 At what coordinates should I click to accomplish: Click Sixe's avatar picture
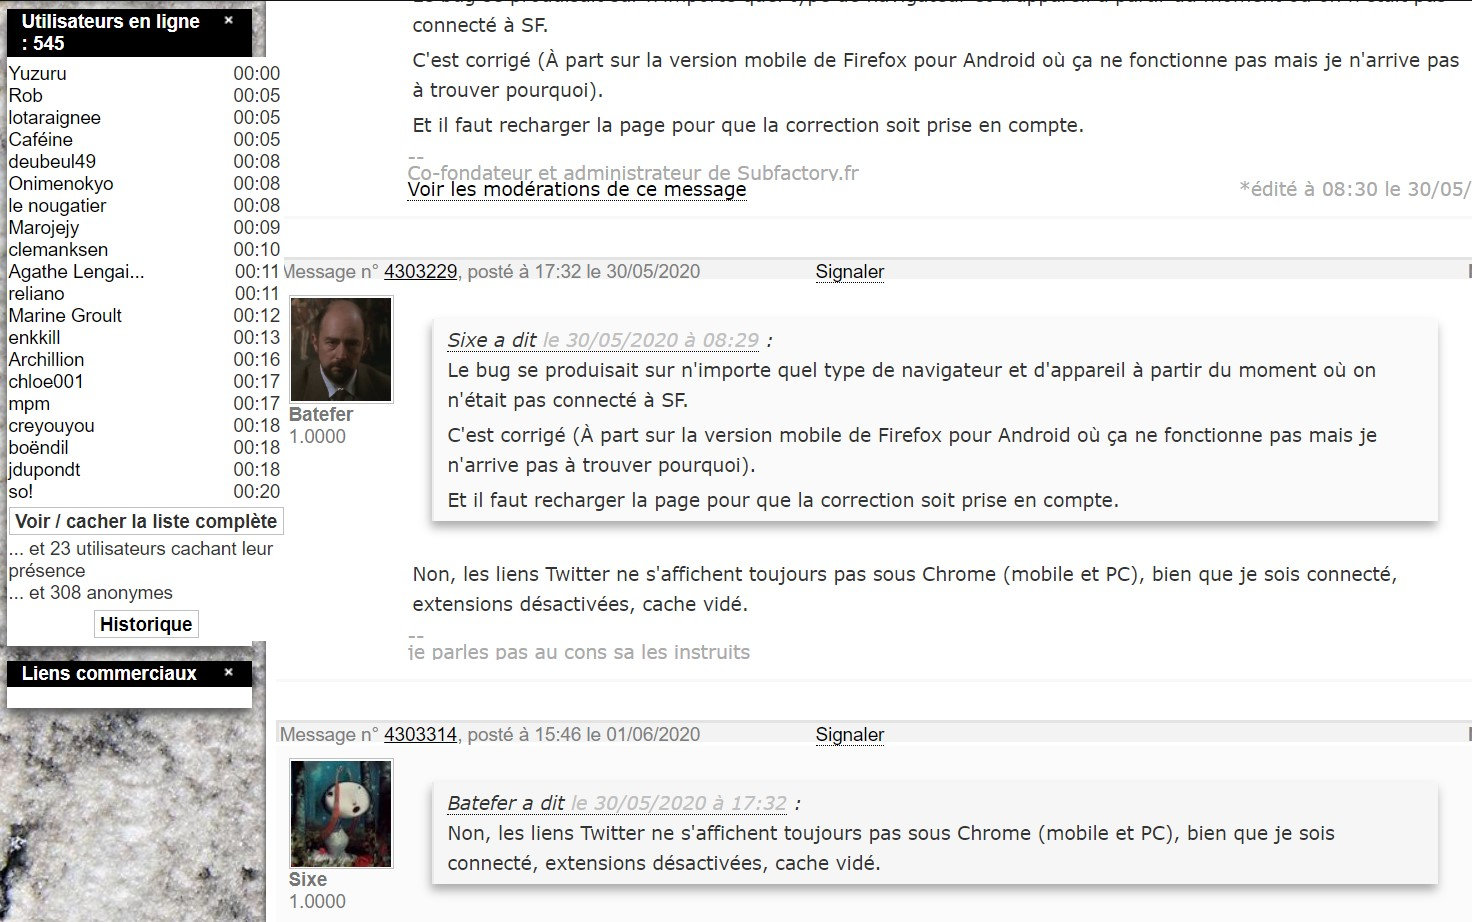tap(341, 813)
